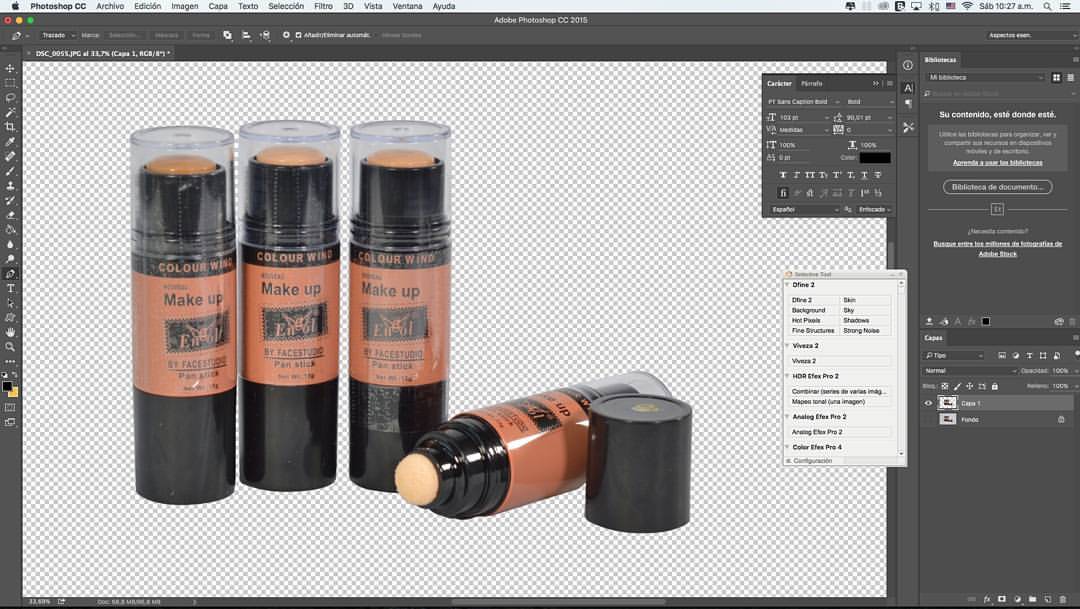Click the lock all layer icon
1080x609 pixels.
tap(994, 385)
